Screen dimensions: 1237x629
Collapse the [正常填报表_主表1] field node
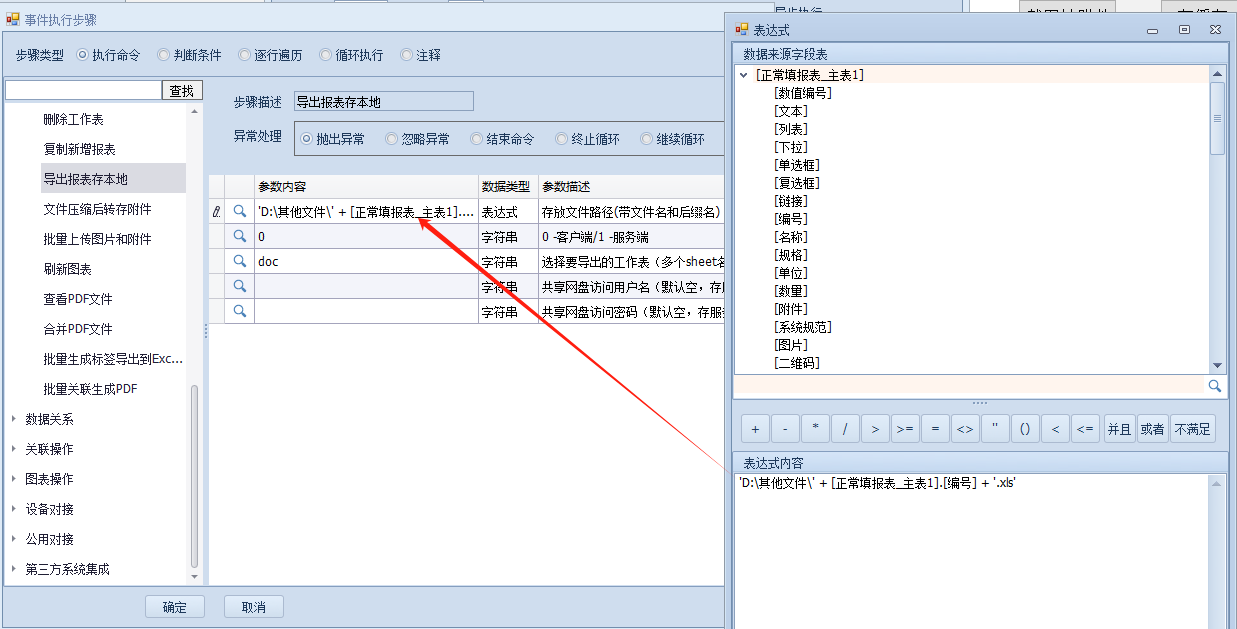743,75
